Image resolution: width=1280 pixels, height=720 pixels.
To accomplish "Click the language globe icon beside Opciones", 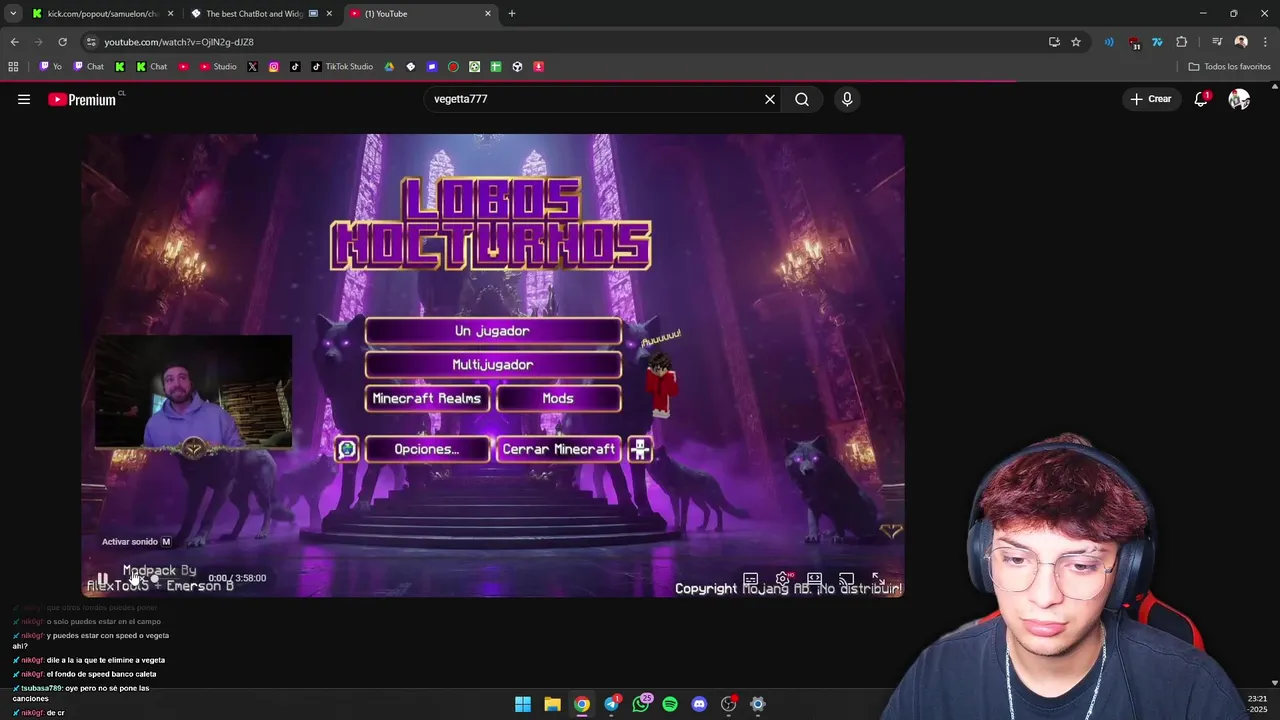I will (x=346, y=449).
